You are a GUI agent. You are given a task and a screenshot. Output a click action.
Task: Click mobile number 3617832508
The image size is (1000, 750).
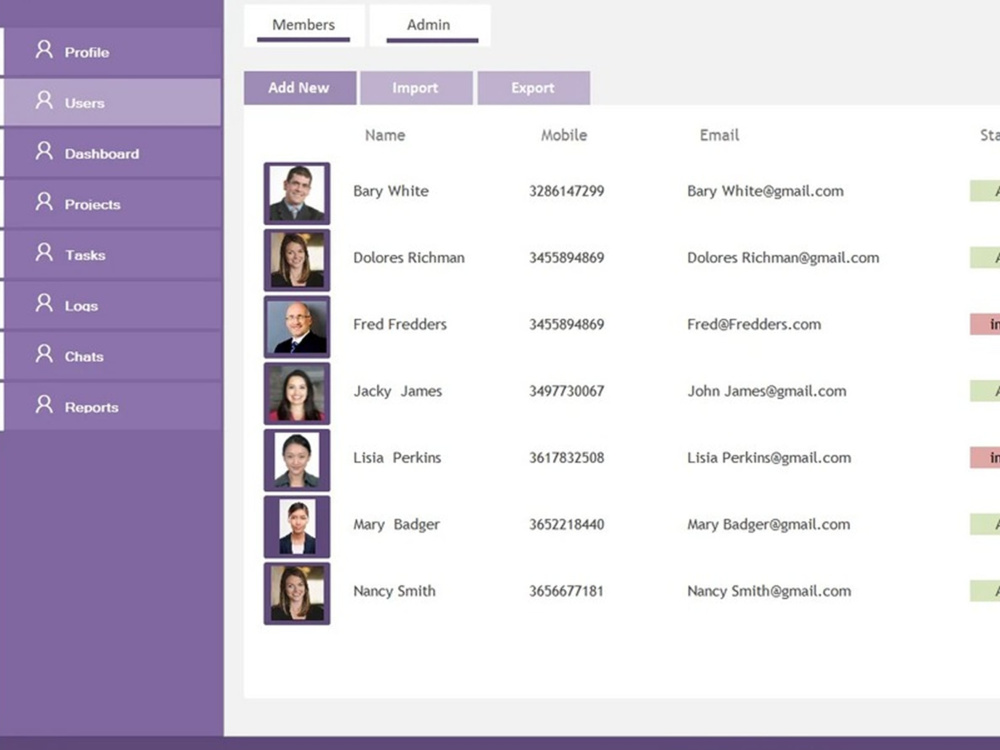(566, 458)
